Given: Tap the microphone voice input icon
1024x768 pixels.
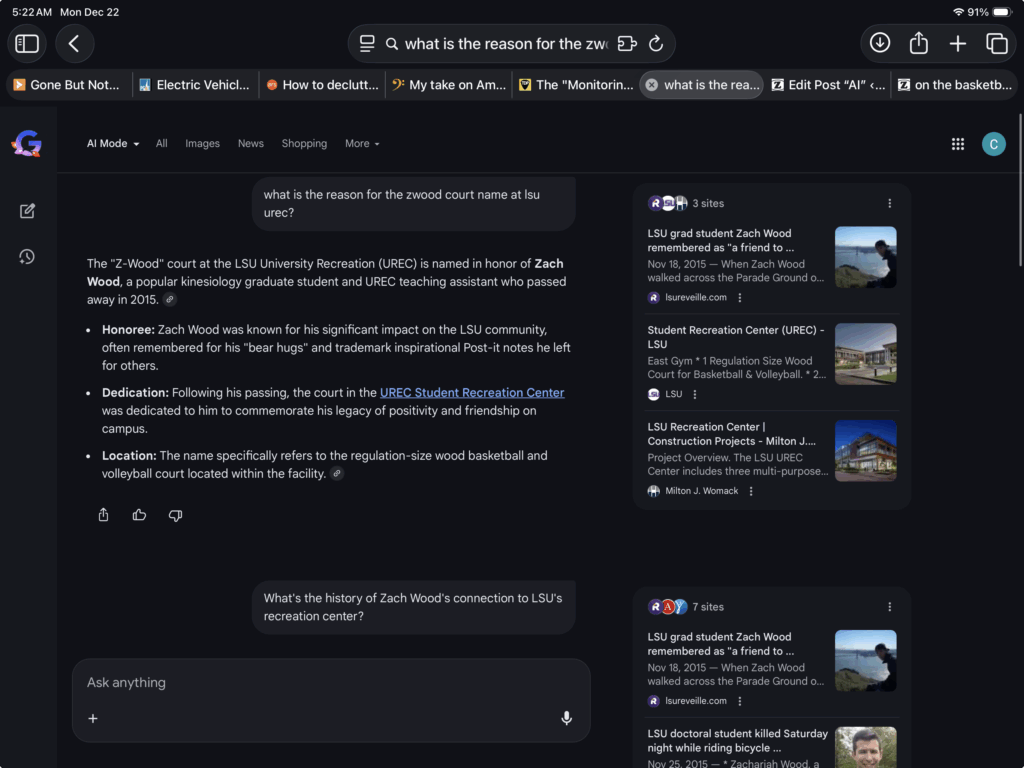Looking at the screenshot, I should pos(566,718).
